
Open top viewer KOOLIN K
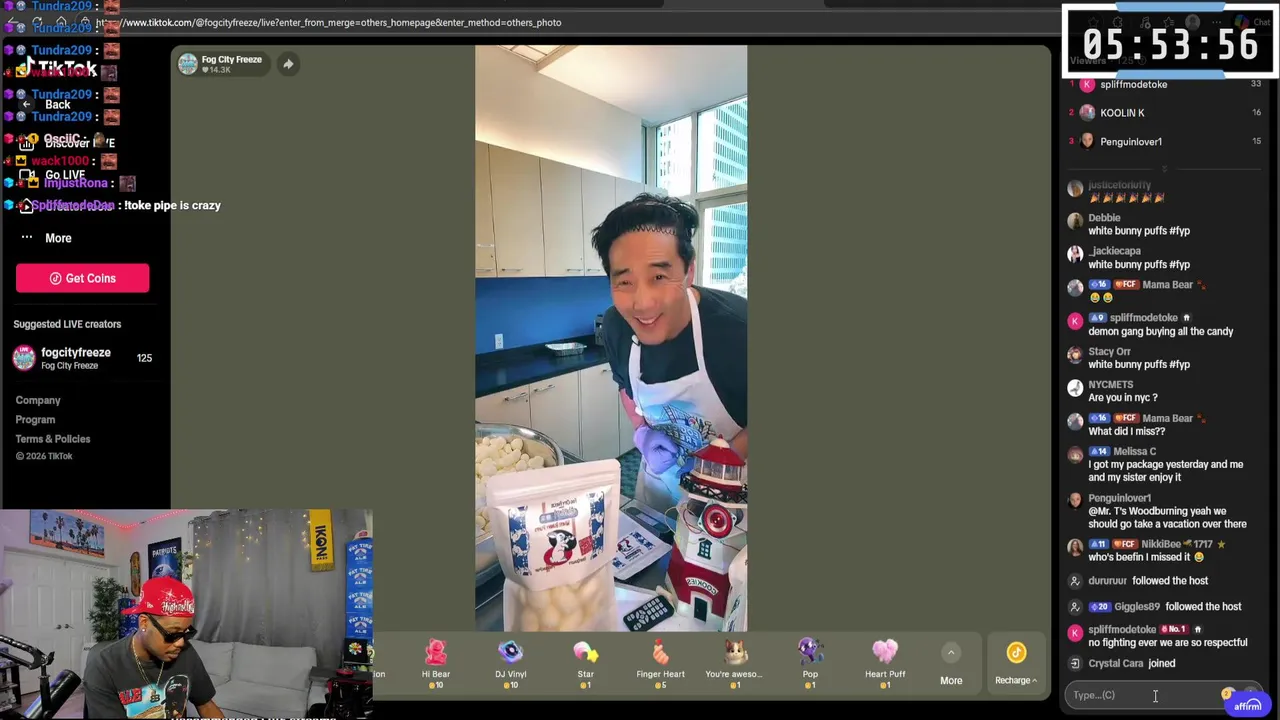[1122, 113]
